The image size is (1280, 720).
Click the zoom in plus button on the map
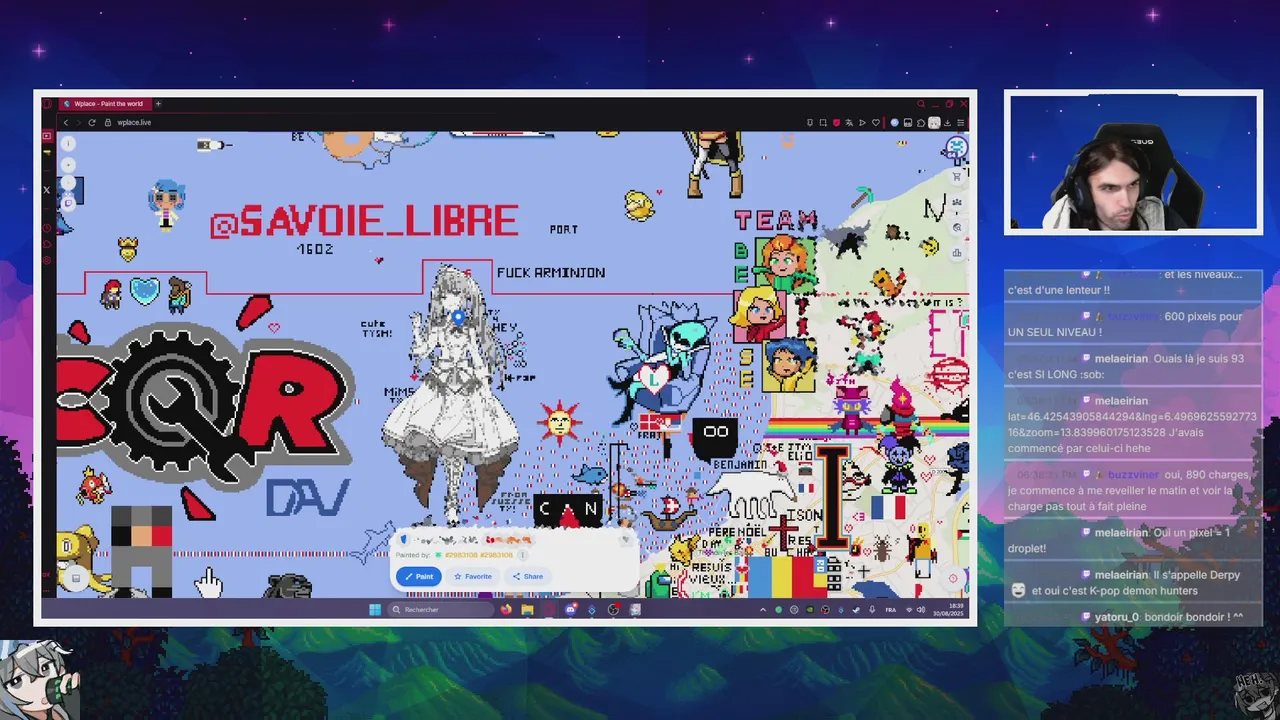[x=69, y=165]
